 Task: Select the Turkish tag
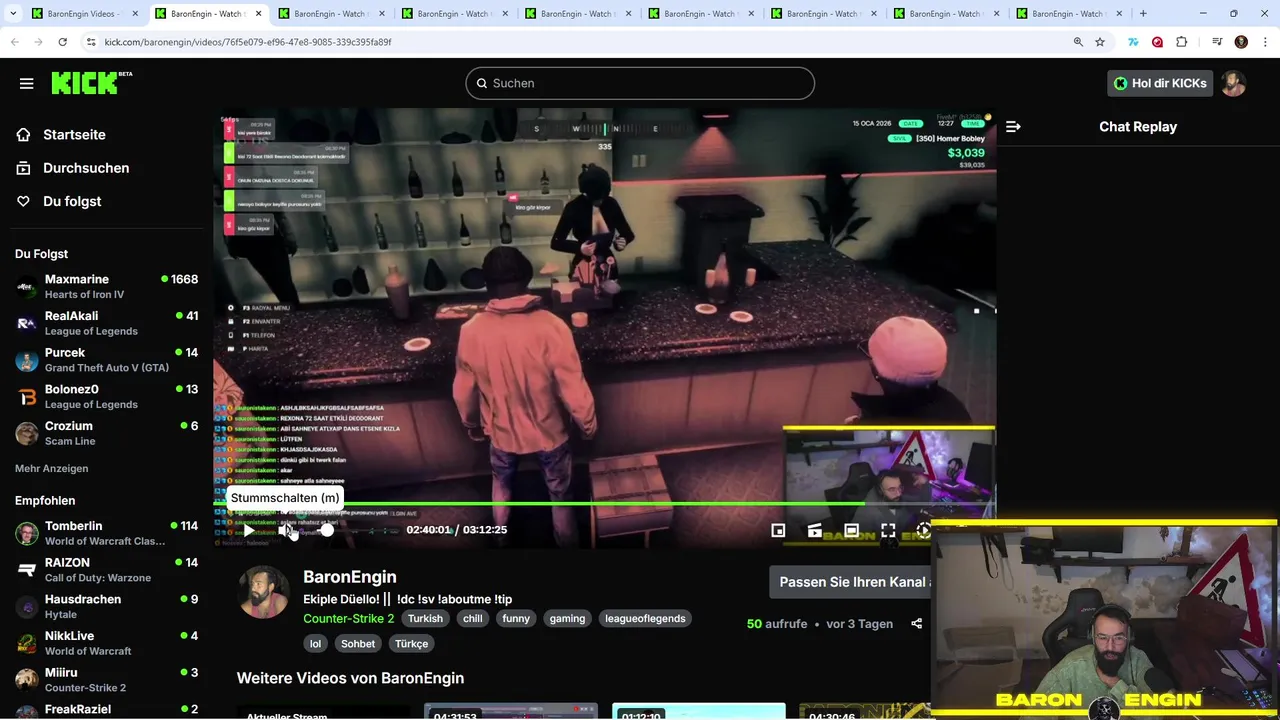[425, 618]
